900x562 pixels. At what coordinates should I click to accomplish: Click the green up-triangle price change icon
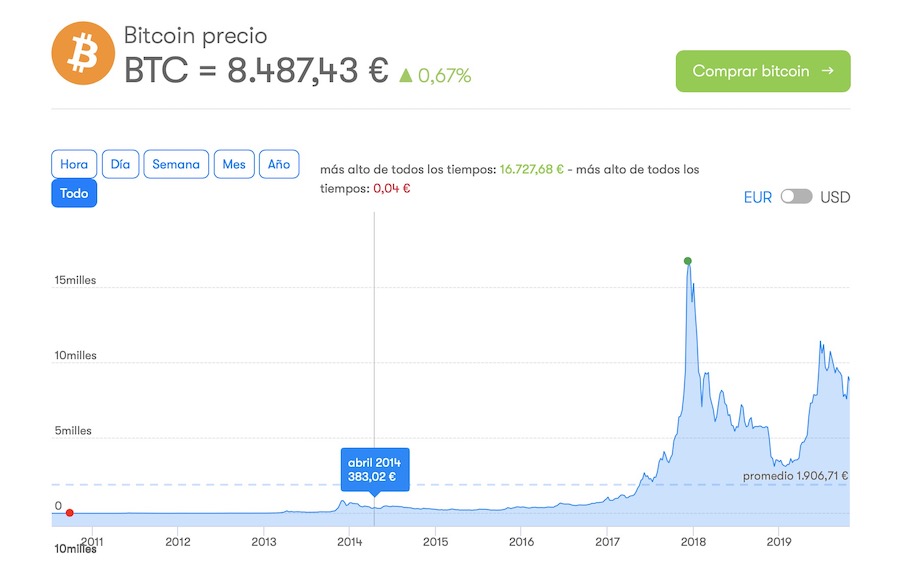point(405,75)
